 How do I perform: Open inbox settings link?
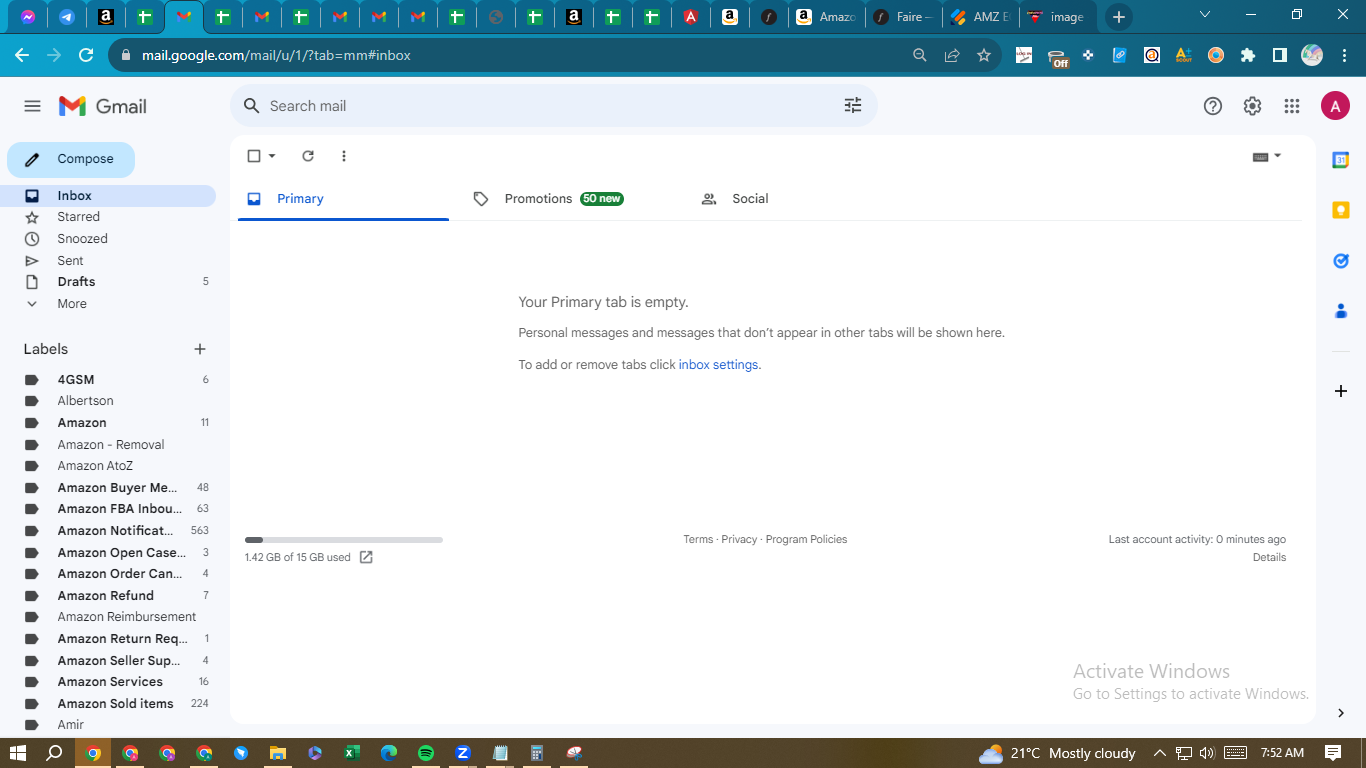[718, 365]
